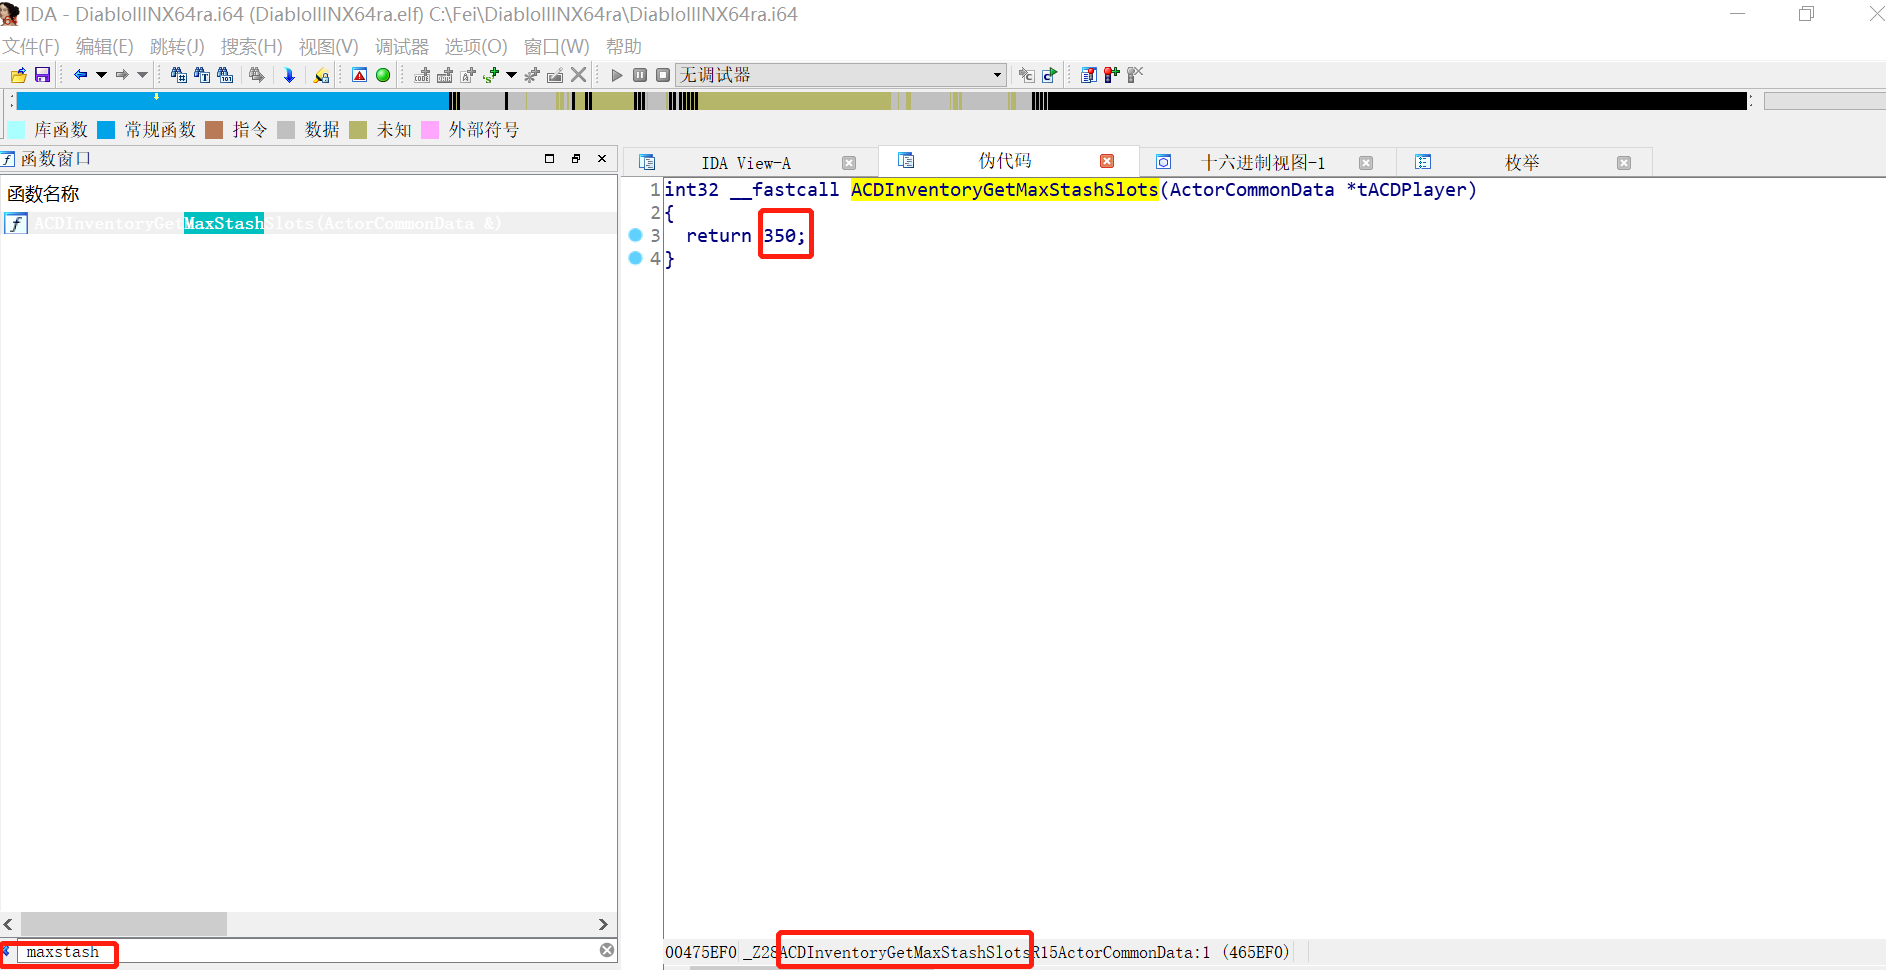The image size is (1886, 970).
Task: Click the open file toolbar icon
Action: tap(19, 75)
